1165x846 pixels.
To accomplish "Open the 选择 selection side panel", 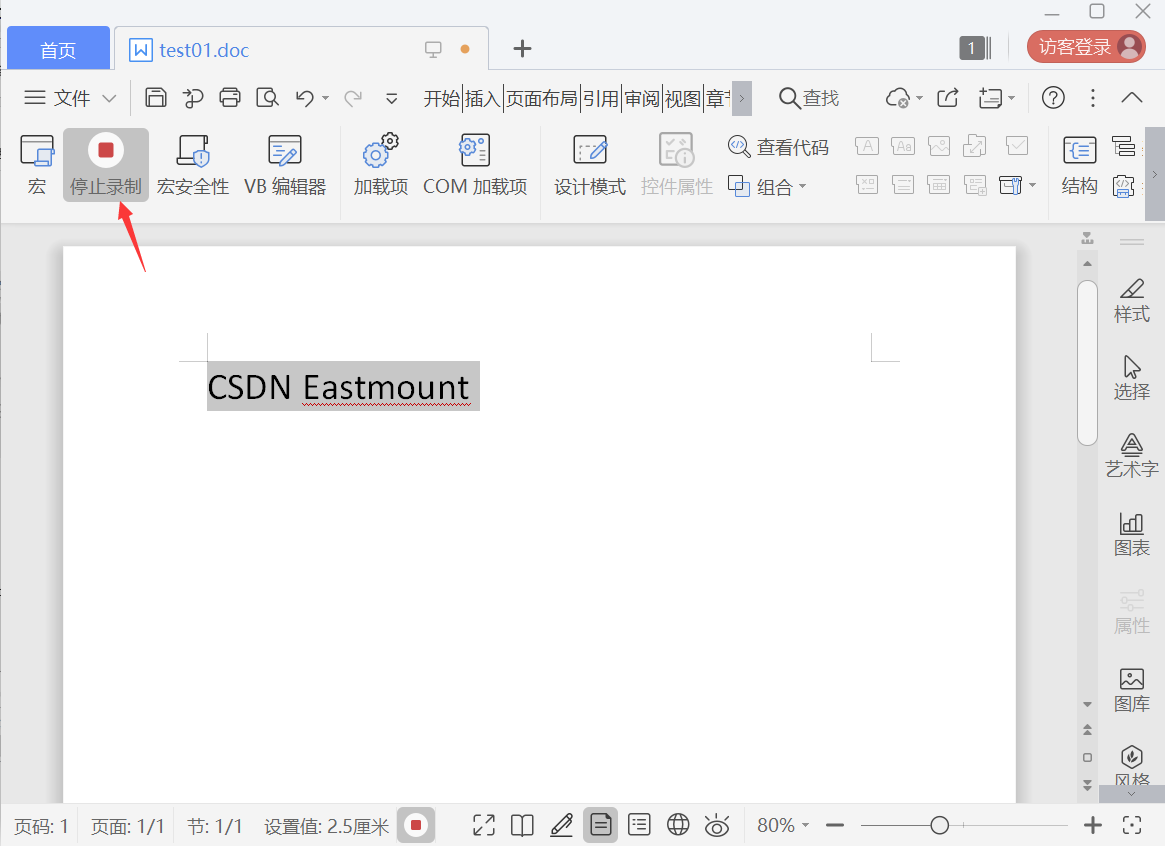I will point(1132,378).
